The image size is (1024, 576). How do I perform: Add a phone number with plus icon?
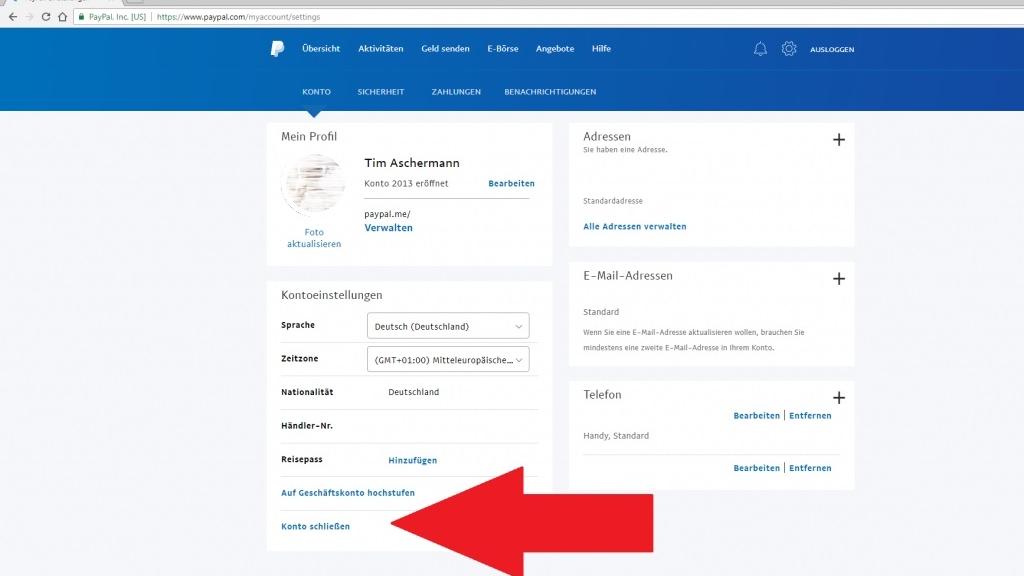tap(839, 398)
